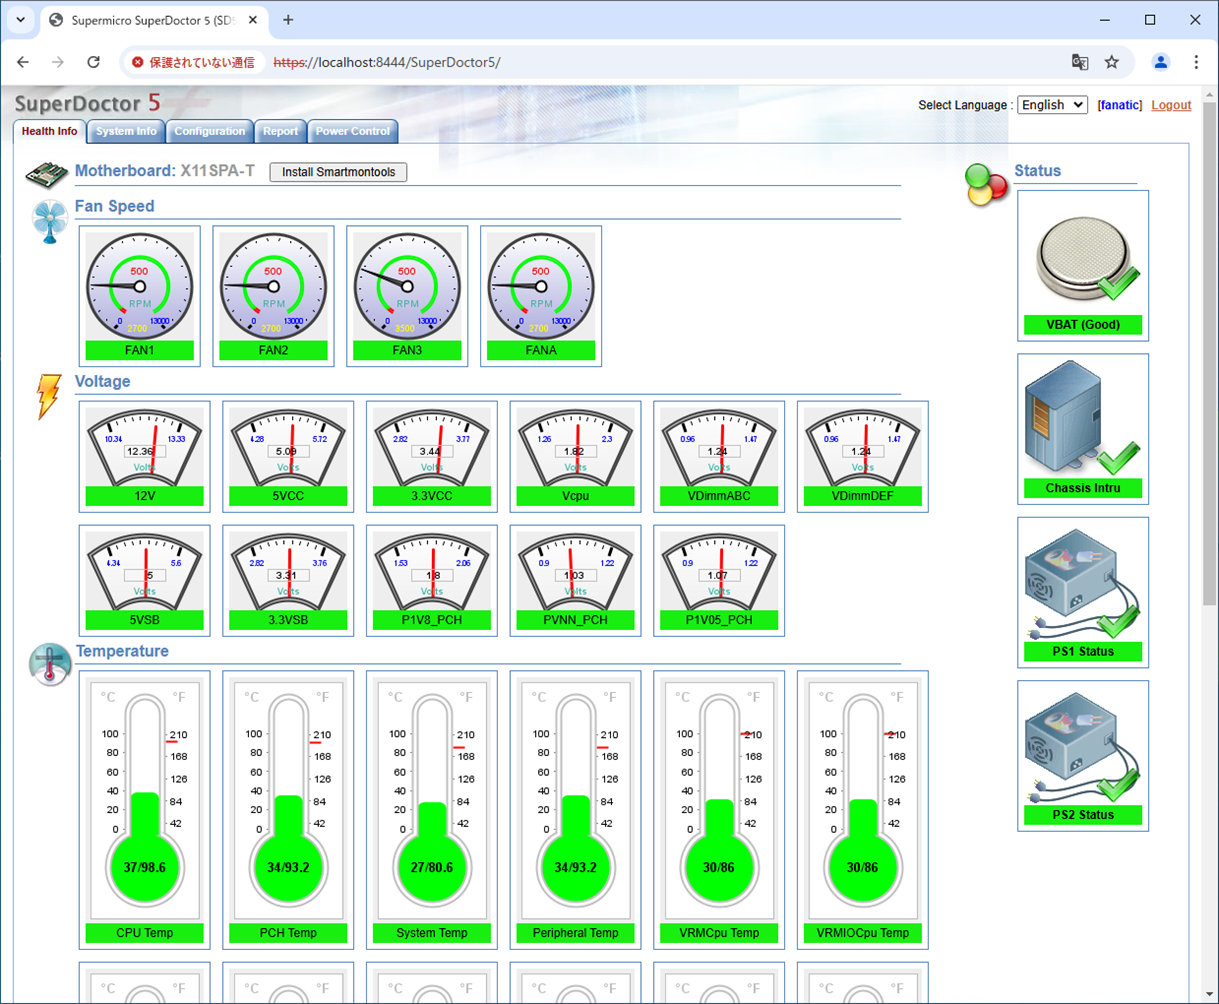The image size is (1219, 1004).
Task: Click the PS2 power supply status icon
Action: (x=1083, y=755)
